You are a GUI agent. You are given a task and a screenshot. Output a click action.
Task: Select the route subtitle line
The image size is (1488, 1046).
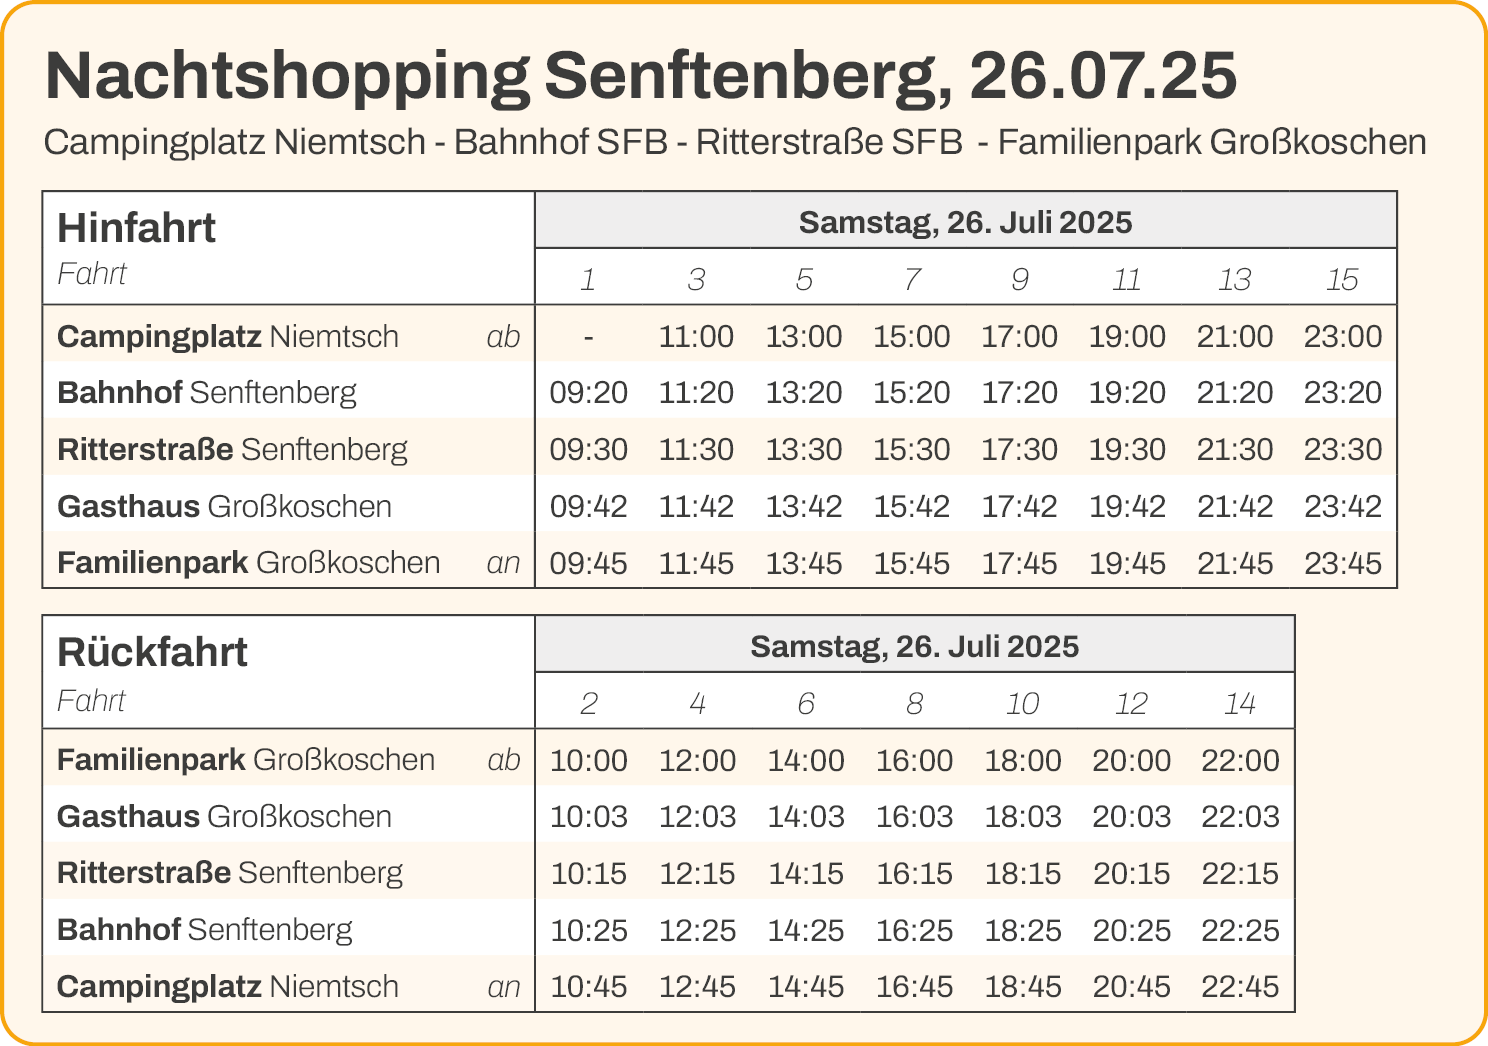pyautogui.click(x=735, y=143)
